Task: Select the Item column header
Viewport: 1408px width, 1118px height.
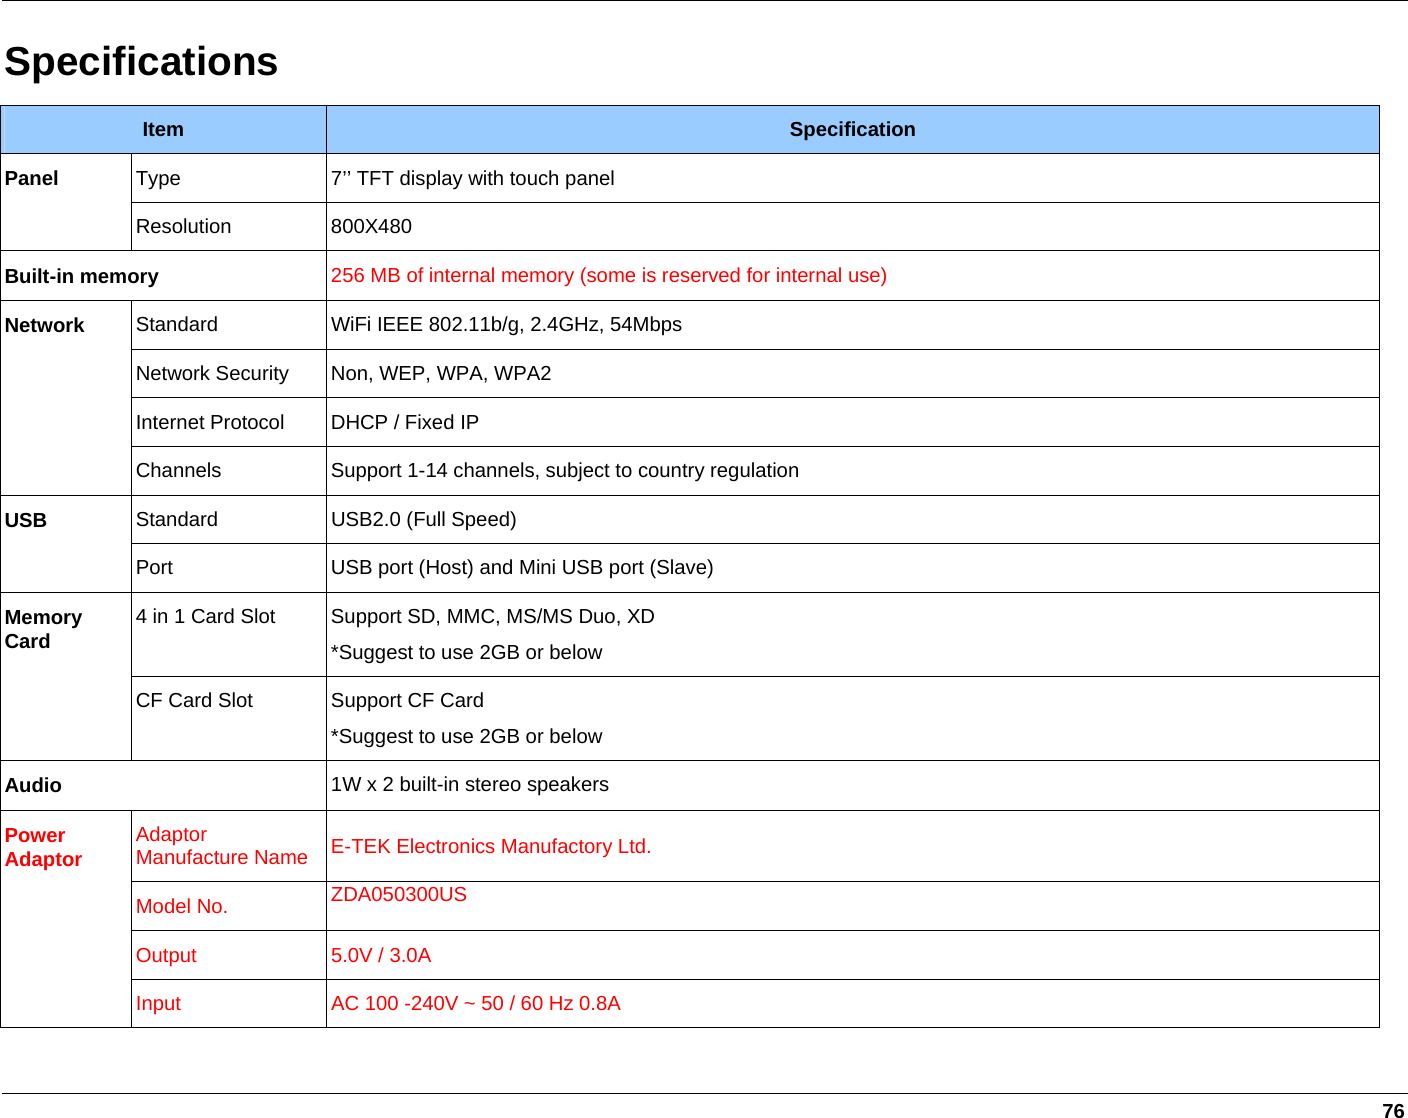Action: tap(163, 129)
